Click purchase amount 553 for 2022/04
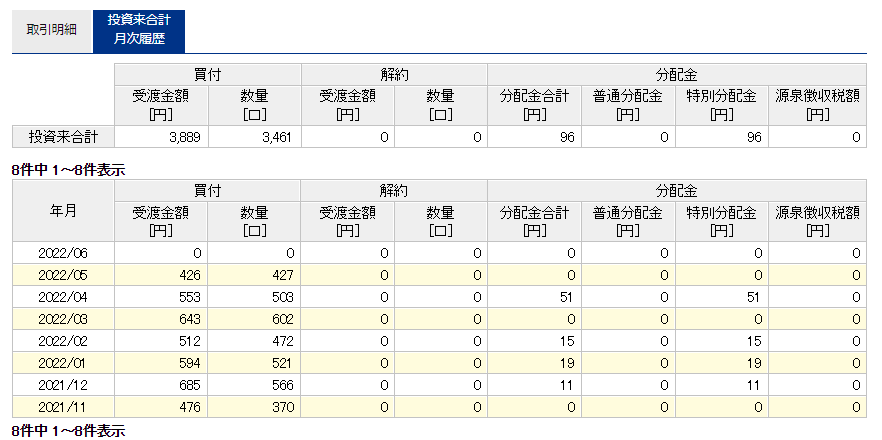The image size is (882, 440). (189, 297)
